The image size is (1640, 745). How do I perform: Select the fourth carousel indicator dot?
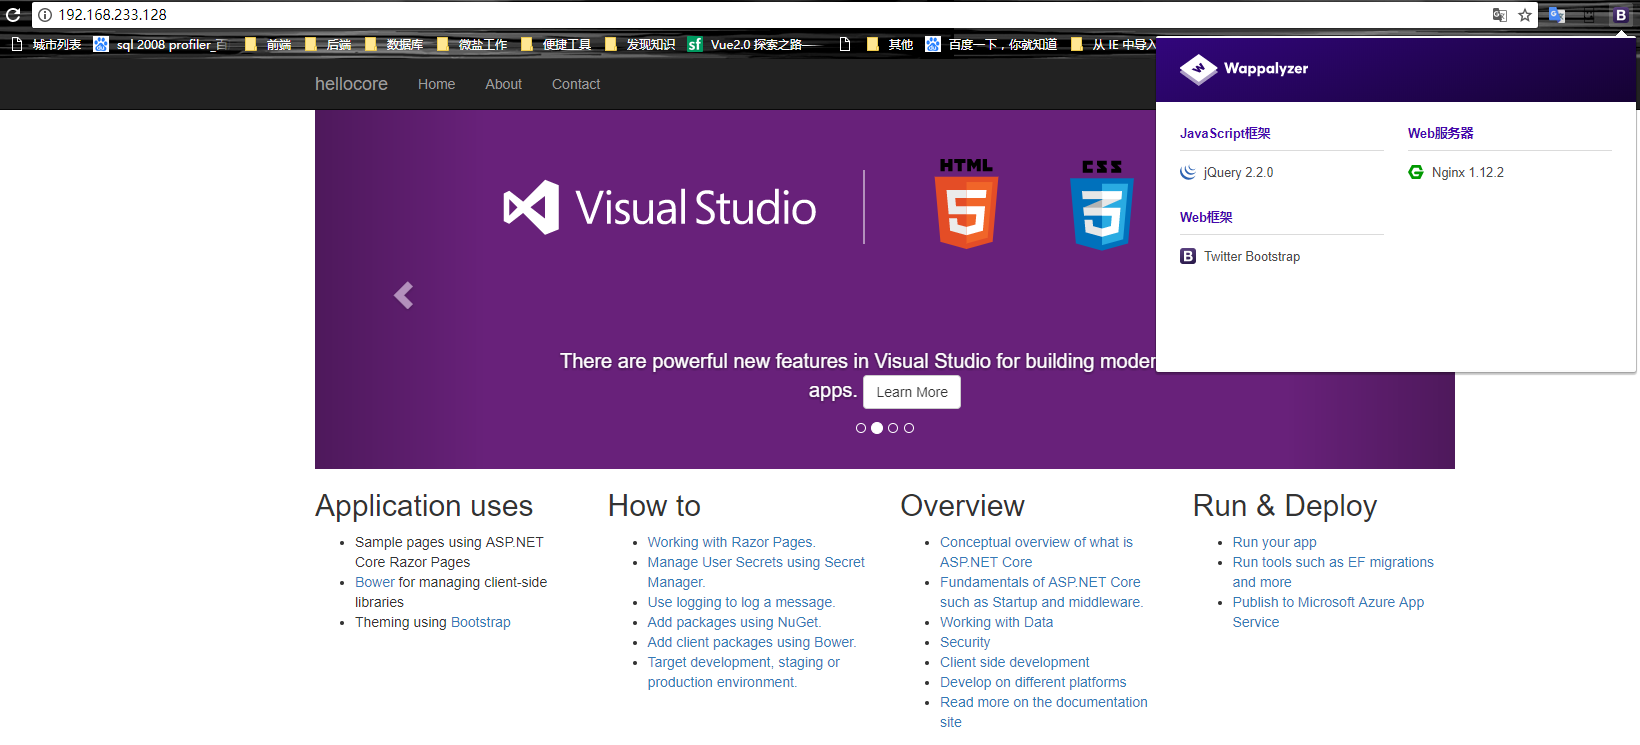[909, 428]
